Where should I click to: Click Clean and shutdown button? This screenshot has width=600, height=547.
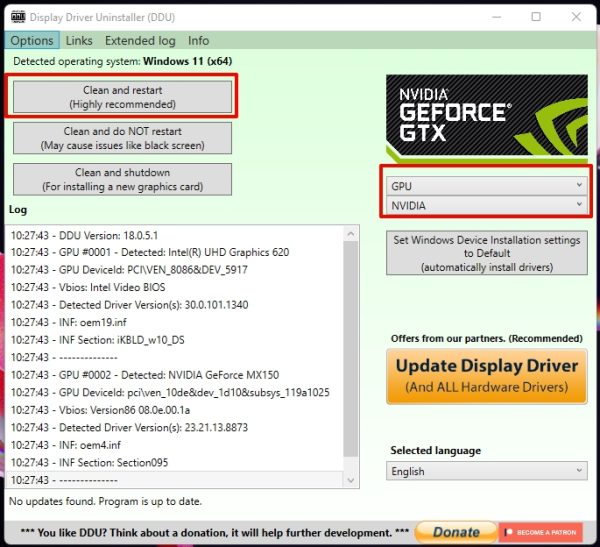coord(122,180)
